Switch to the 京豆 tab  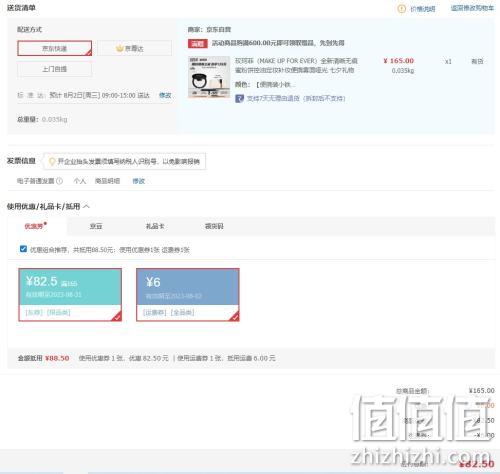coord(96,226)
